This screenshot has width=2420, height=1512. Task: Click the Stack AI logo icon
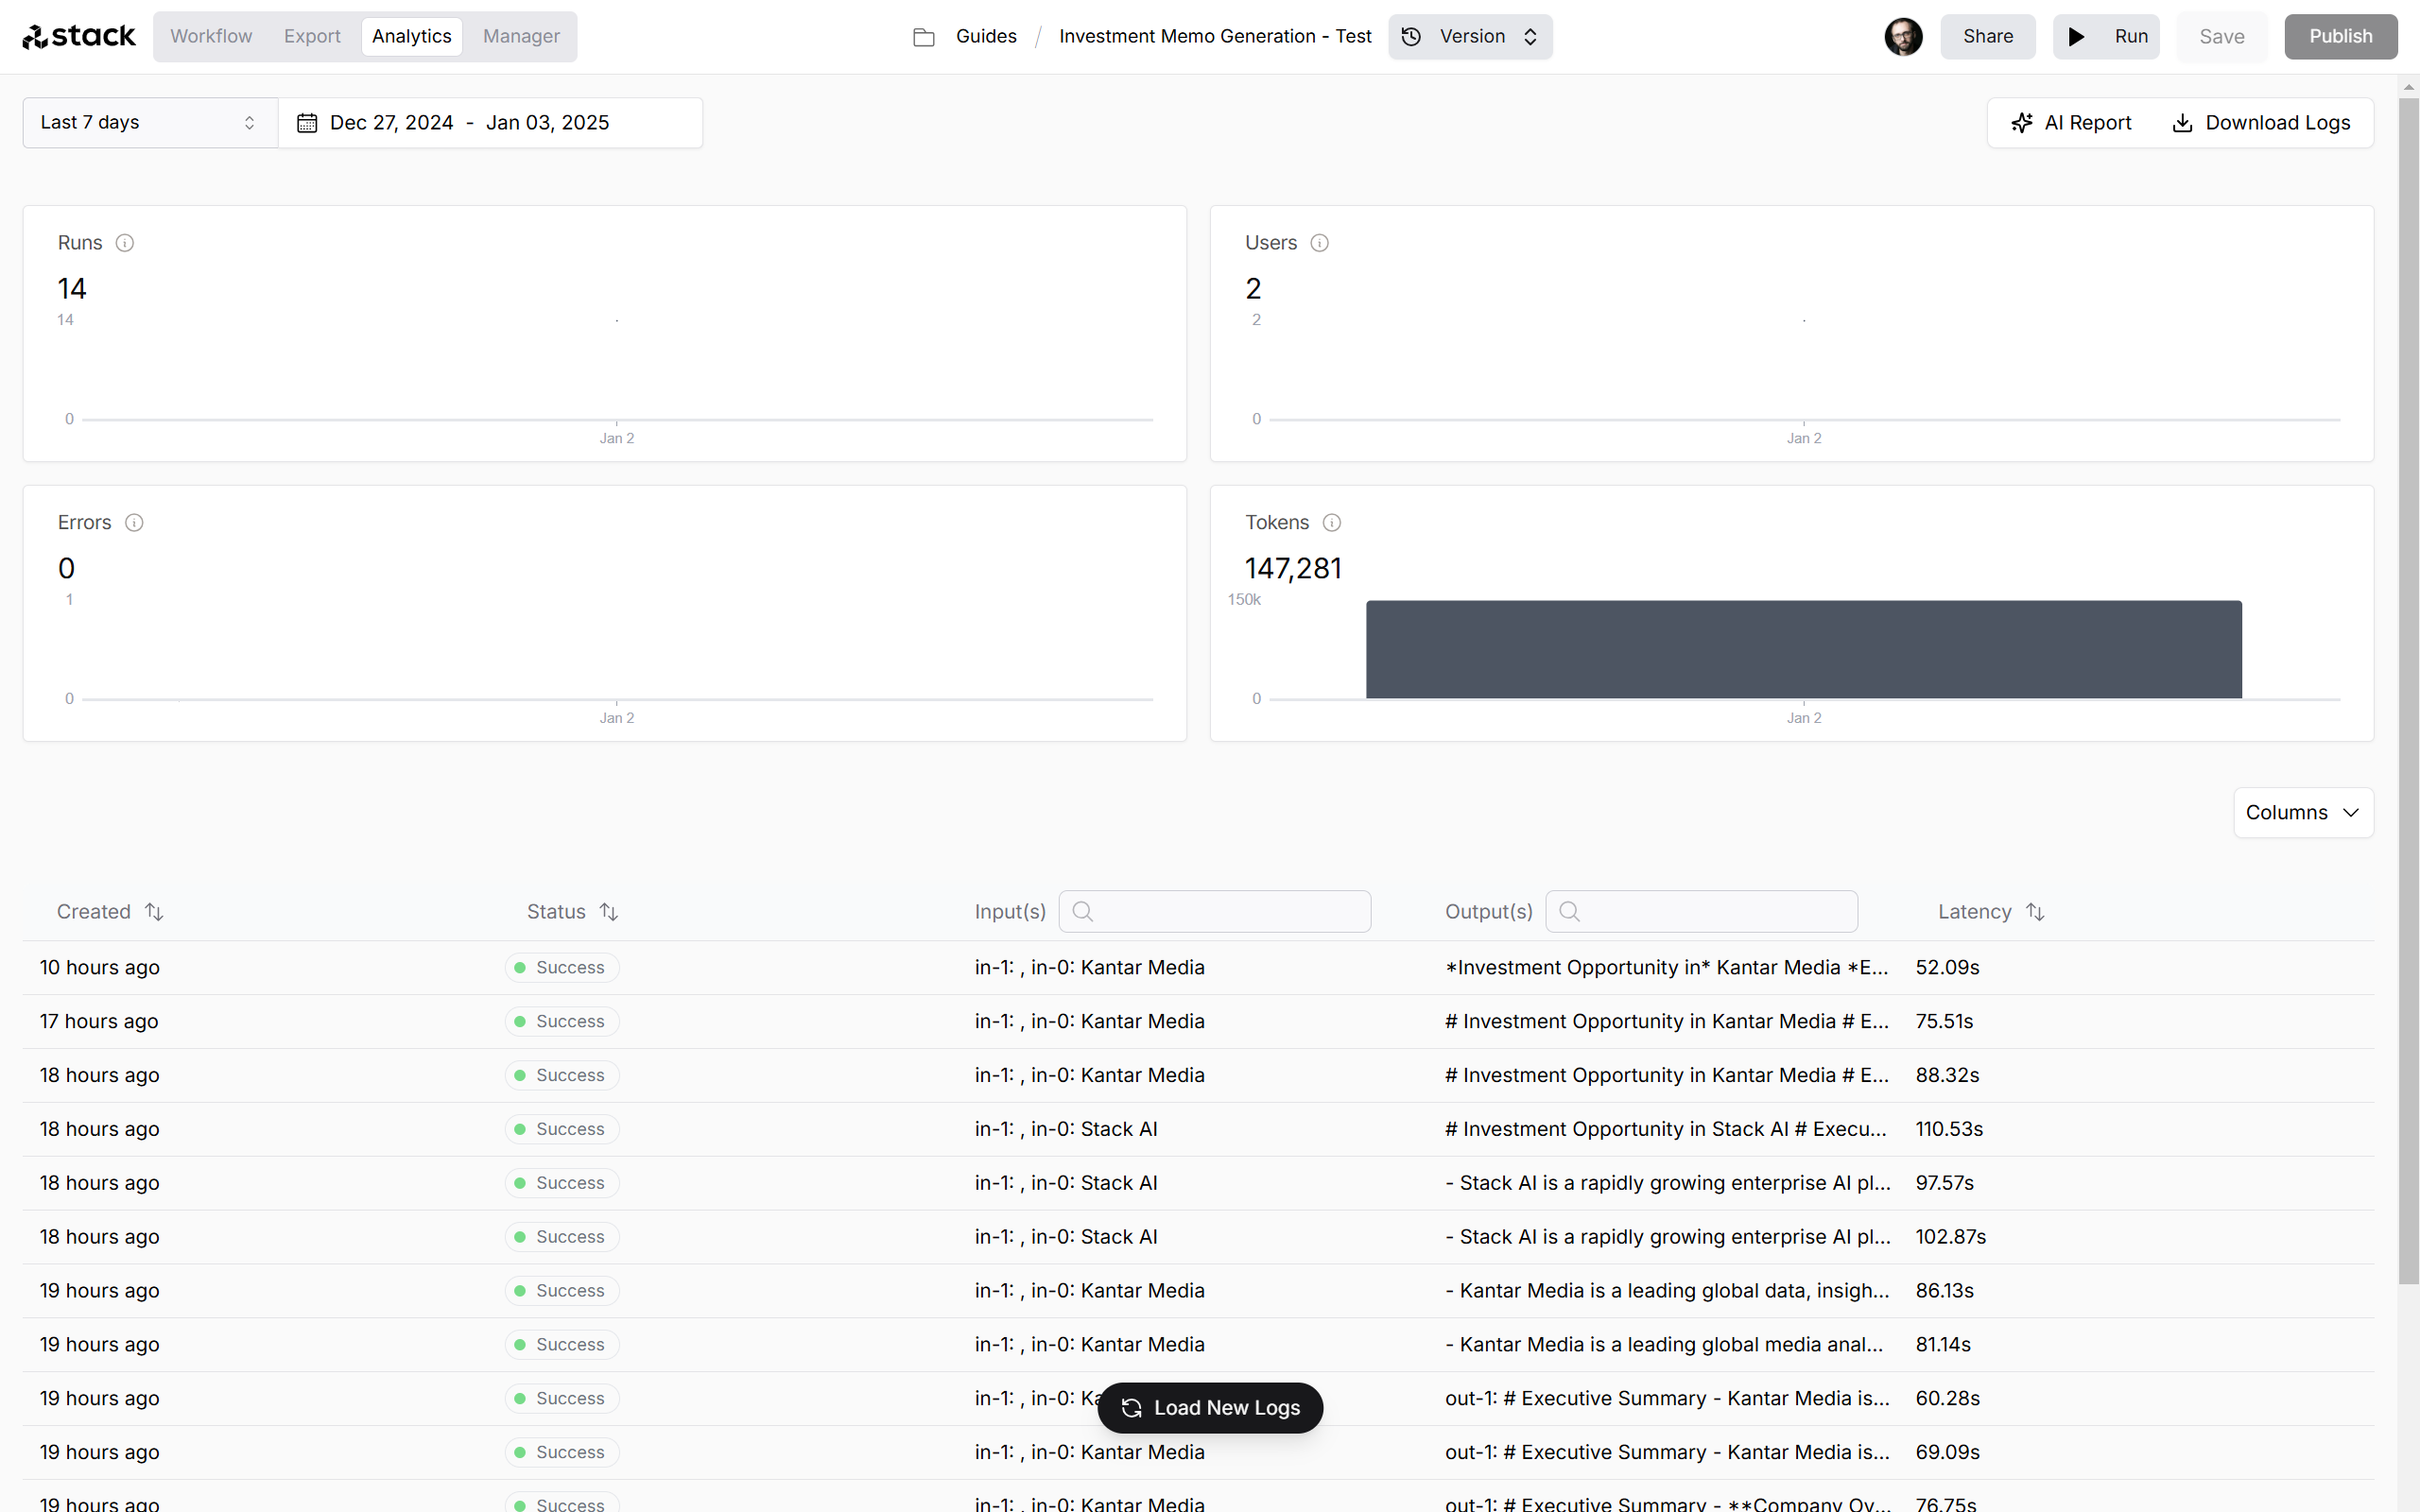[35, 35]
